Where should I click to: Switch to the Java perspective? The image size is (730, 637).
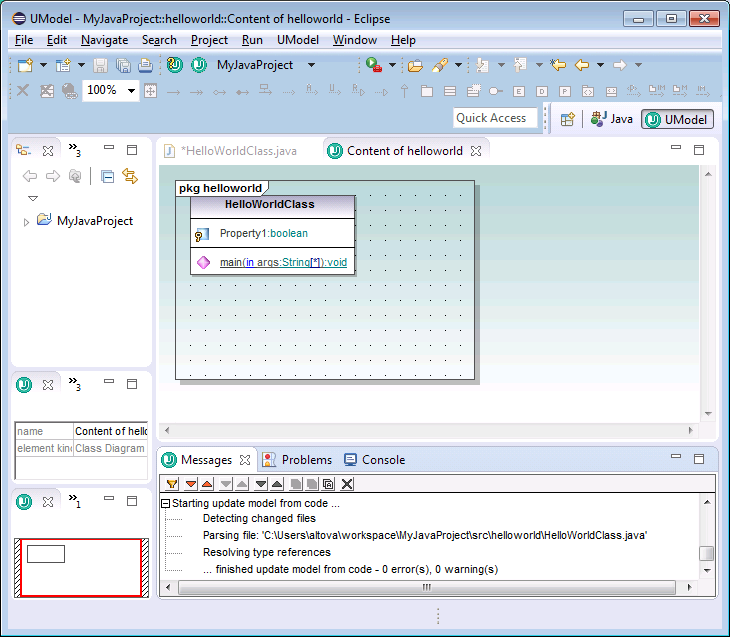click(x=612, y=119)
